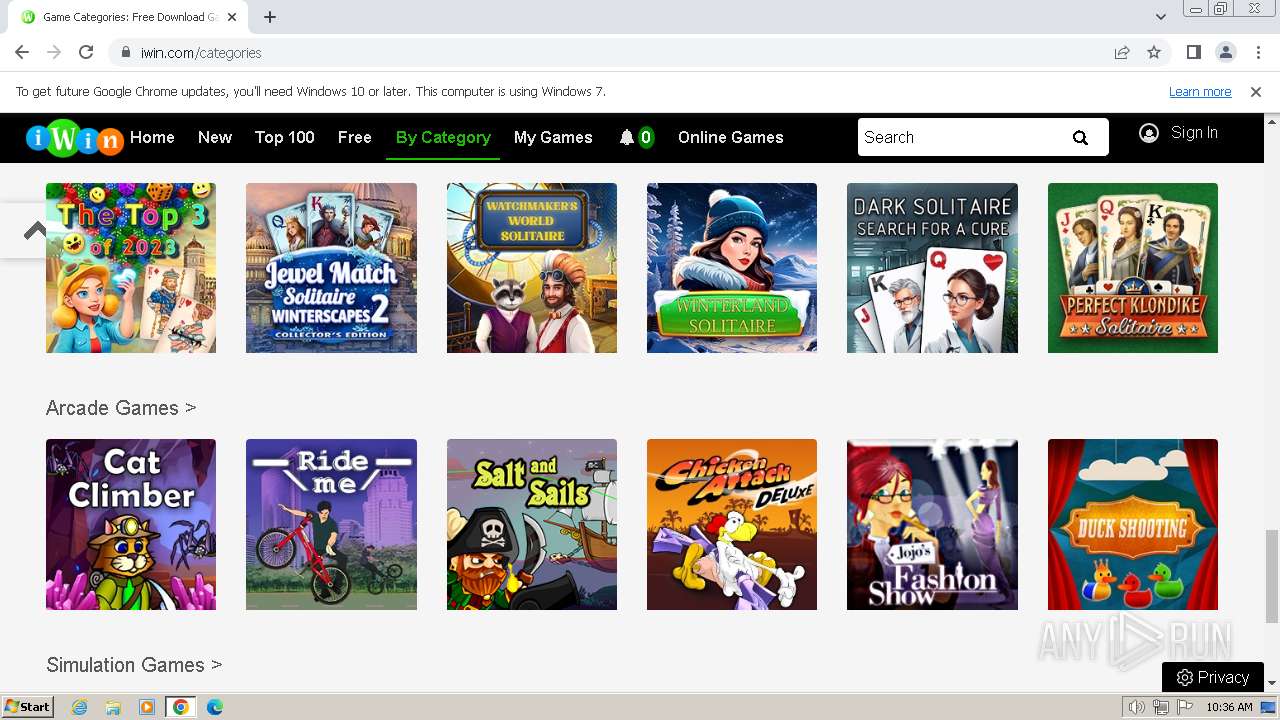Open Microsoft Edge from taskbar
This screenshot has width=1280, height=720.
pyautogui.click(x=215, y=707)
